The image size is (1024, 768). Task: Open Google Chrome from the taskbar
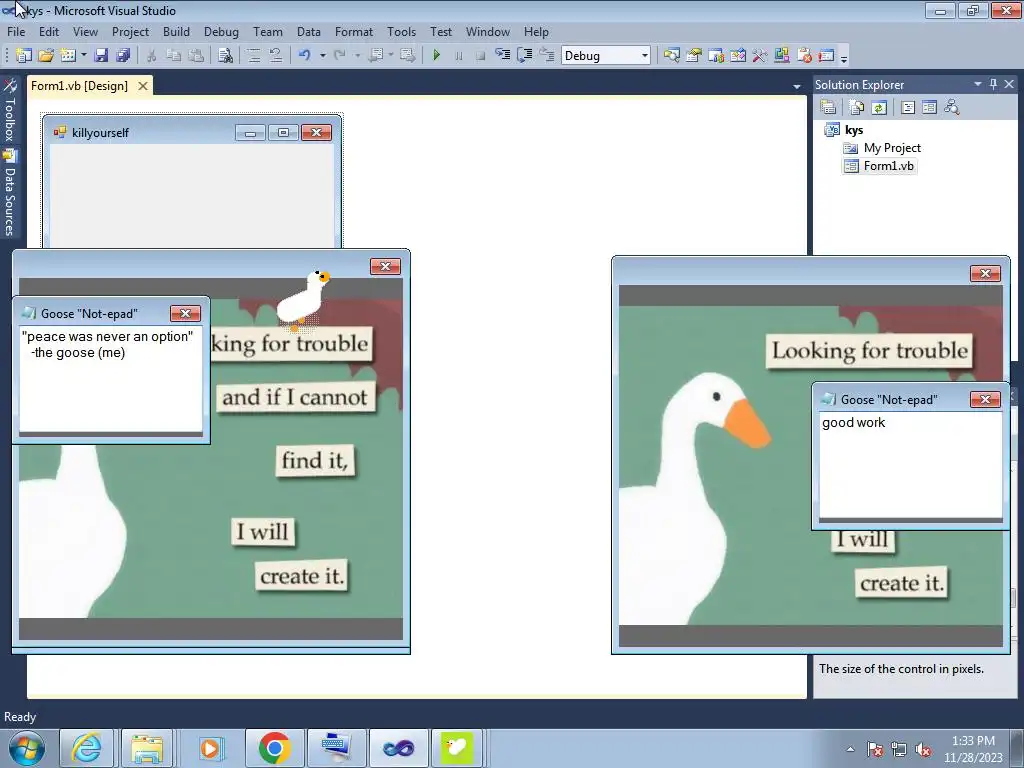pos(274,748)
